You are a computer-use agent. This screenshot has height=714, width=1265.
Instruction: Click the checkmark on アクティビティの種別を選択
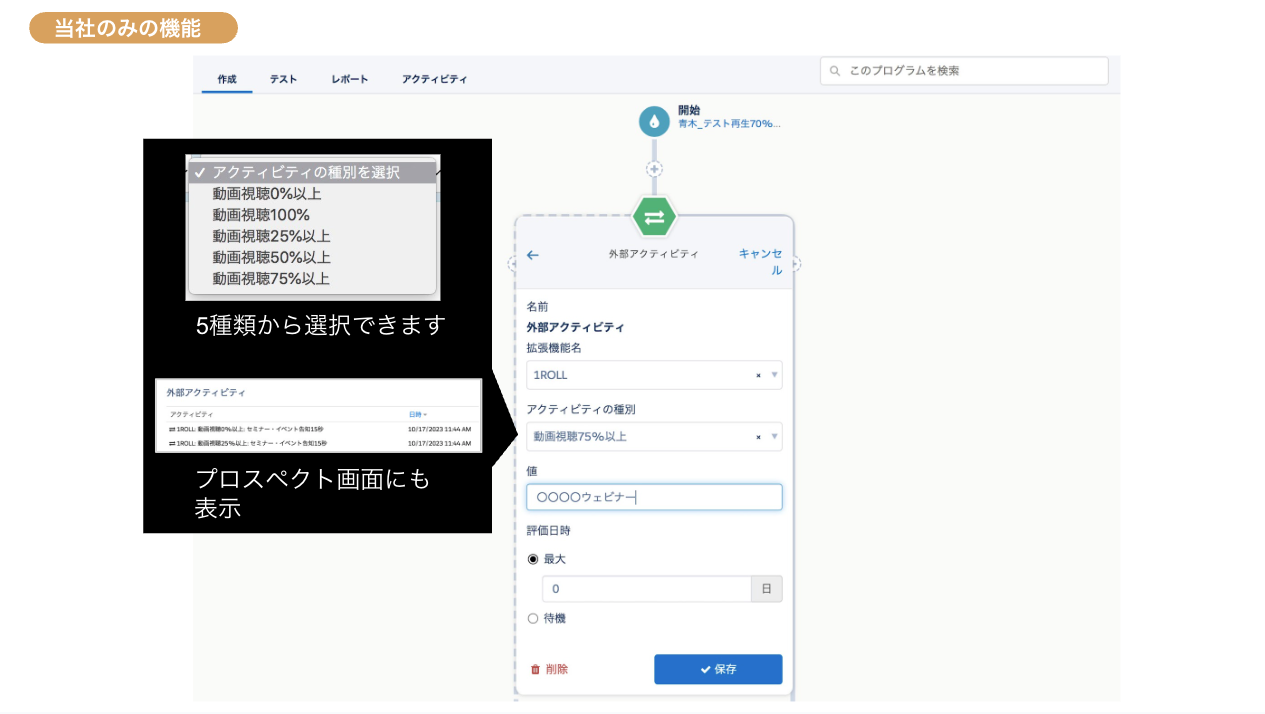[198, 171]
